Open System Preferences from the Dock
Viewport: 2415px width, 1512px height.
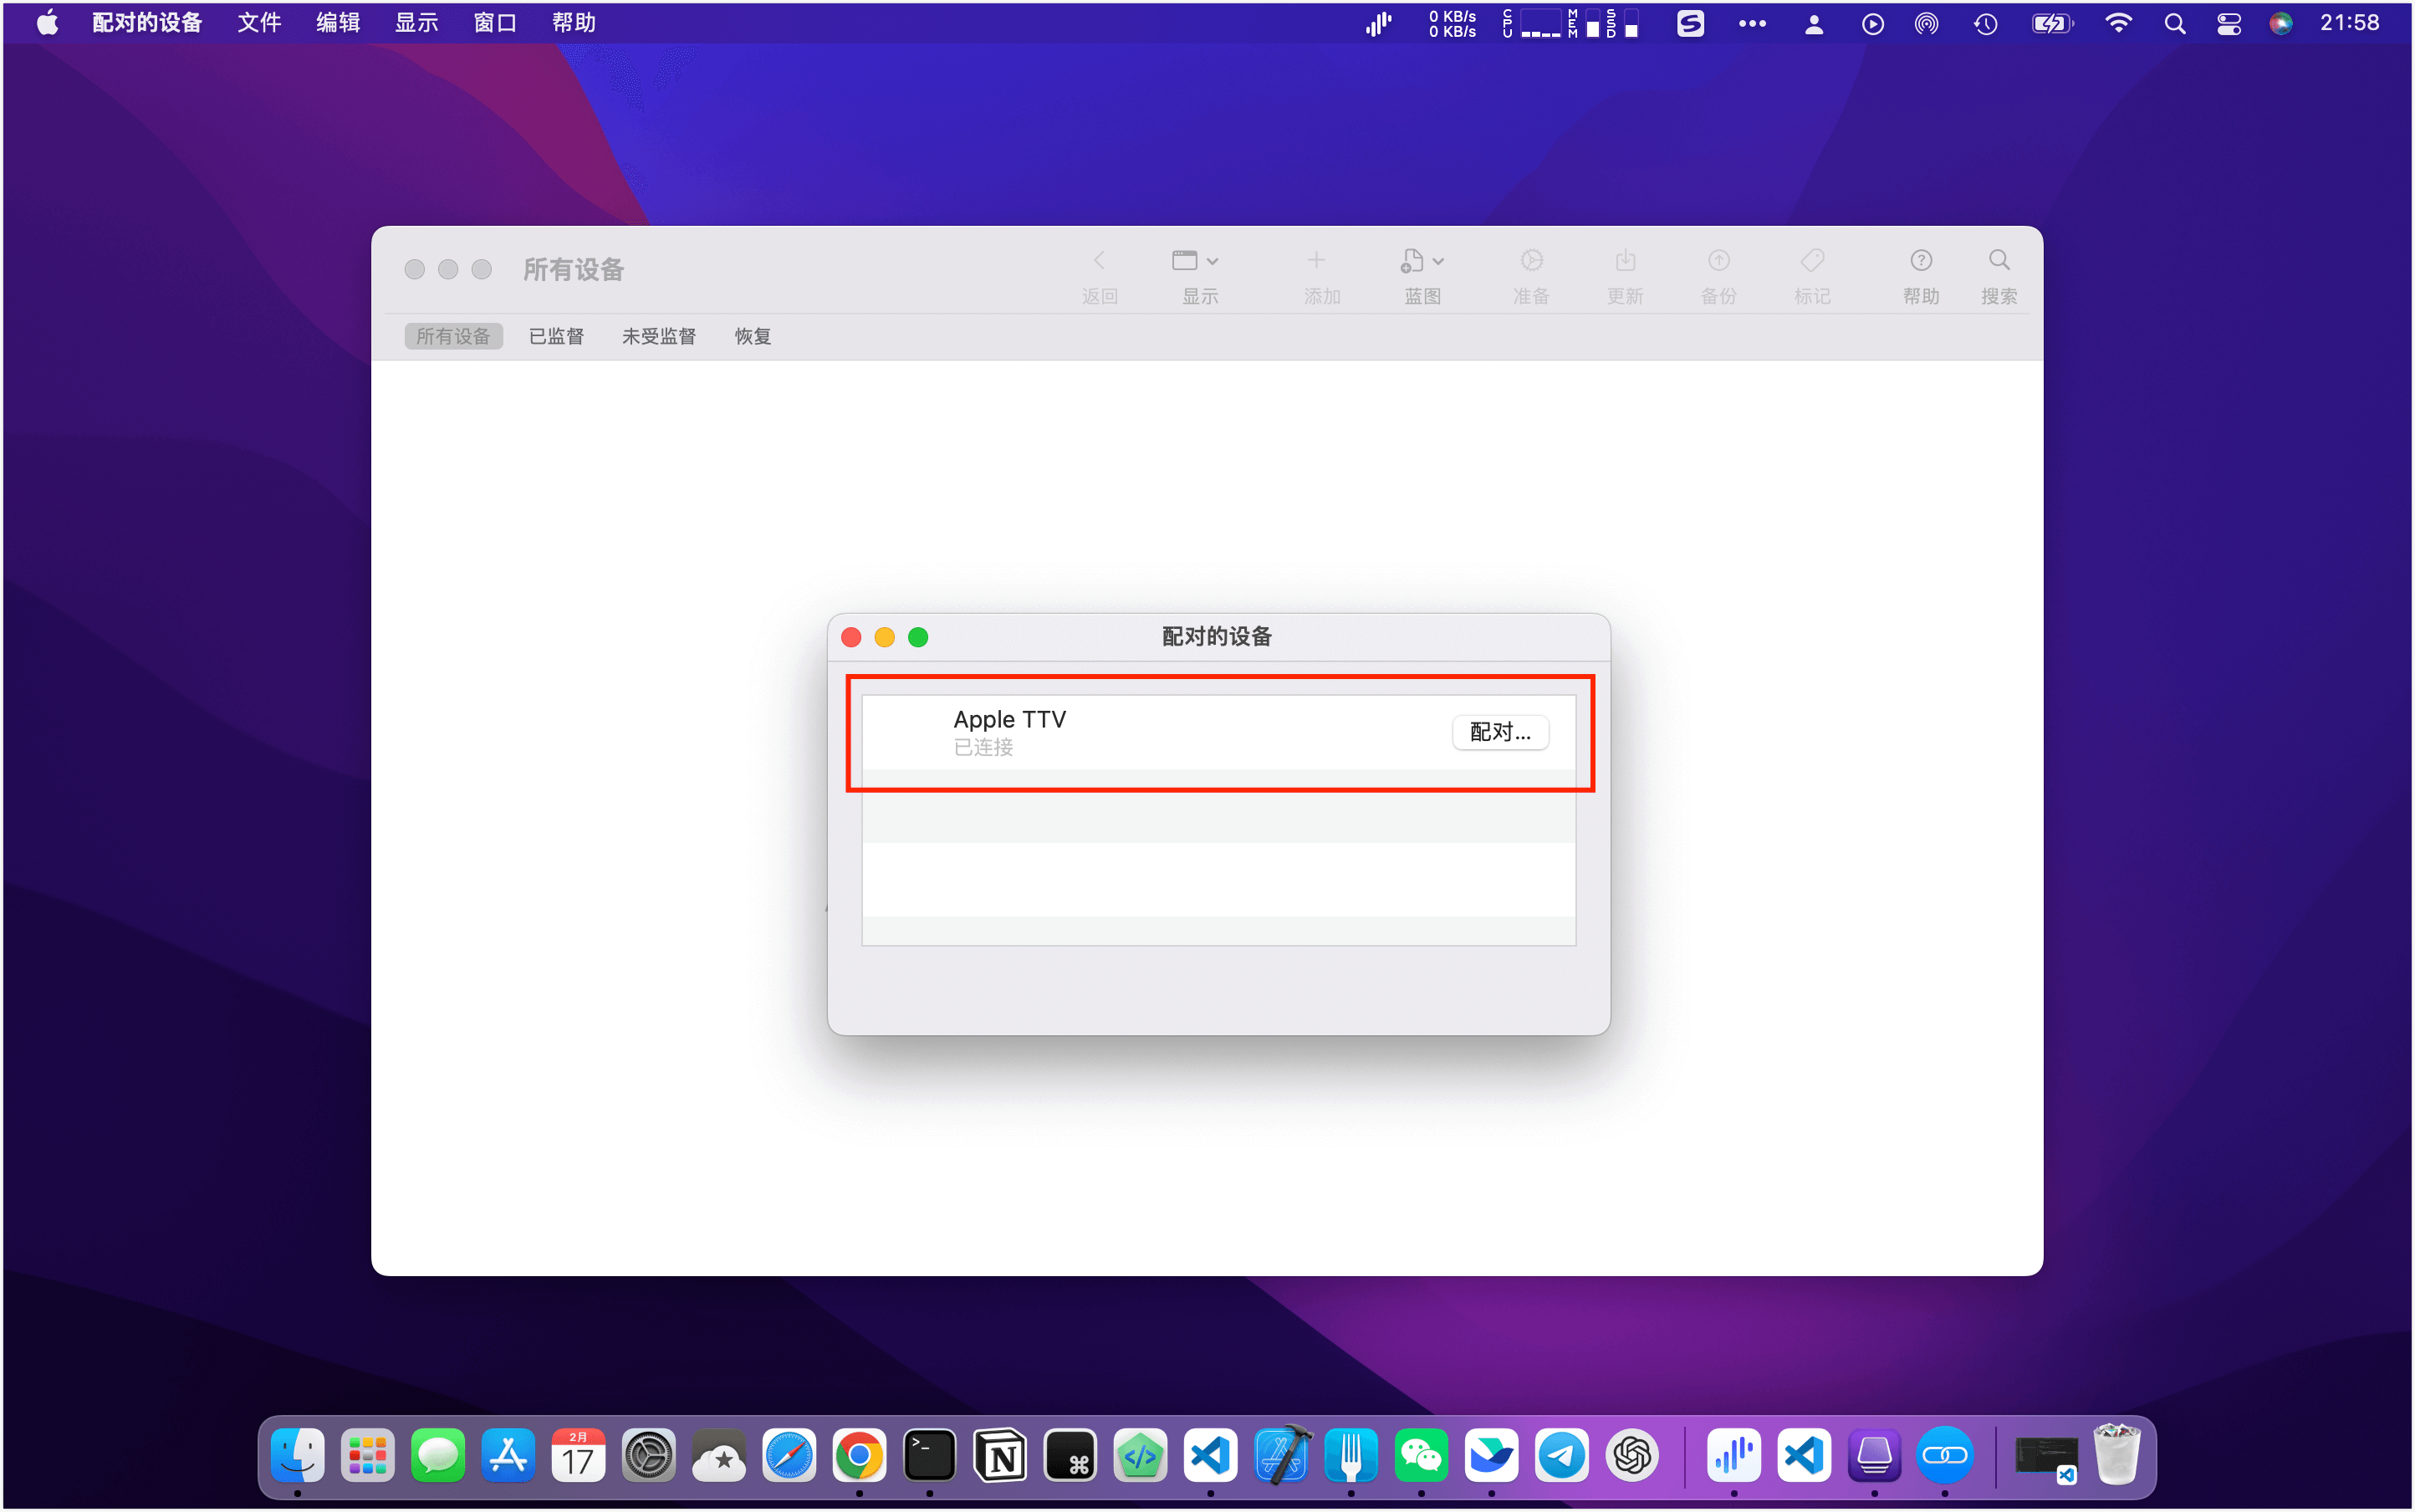tap(648, 1455)
